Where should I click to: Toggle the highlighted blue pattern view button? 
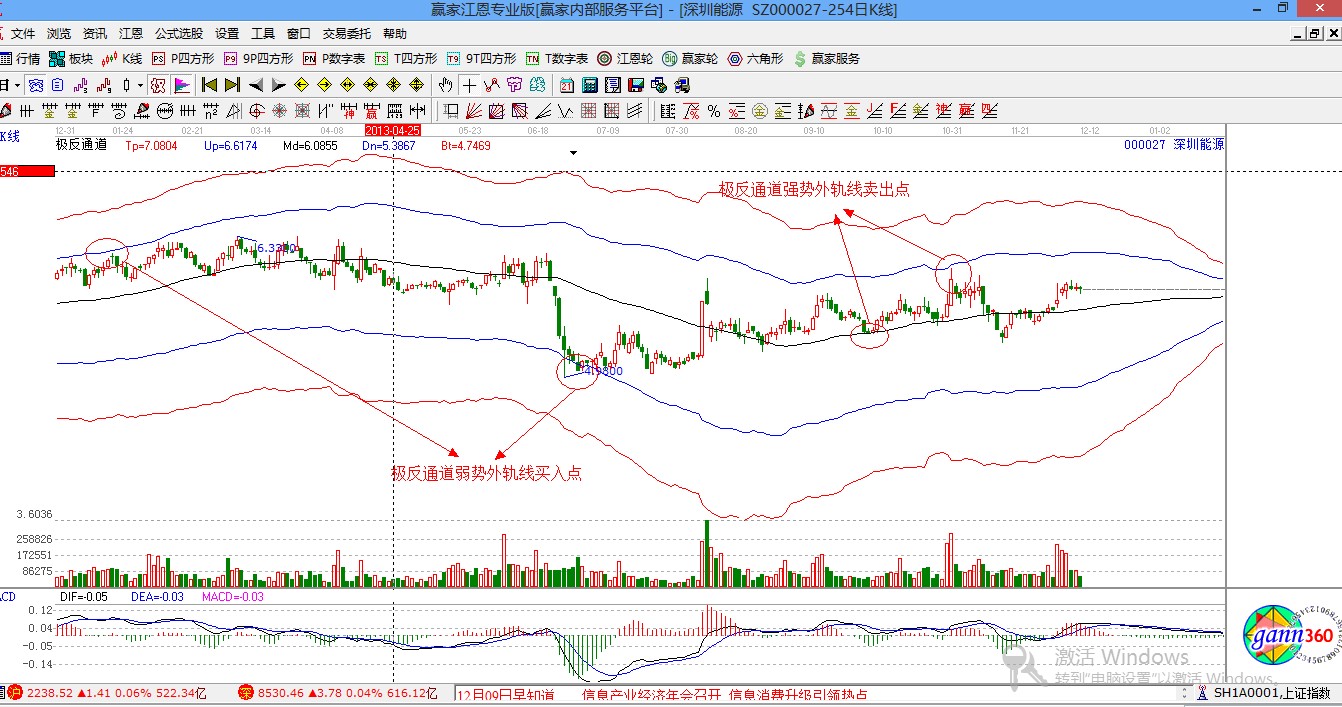coord(36,85)
